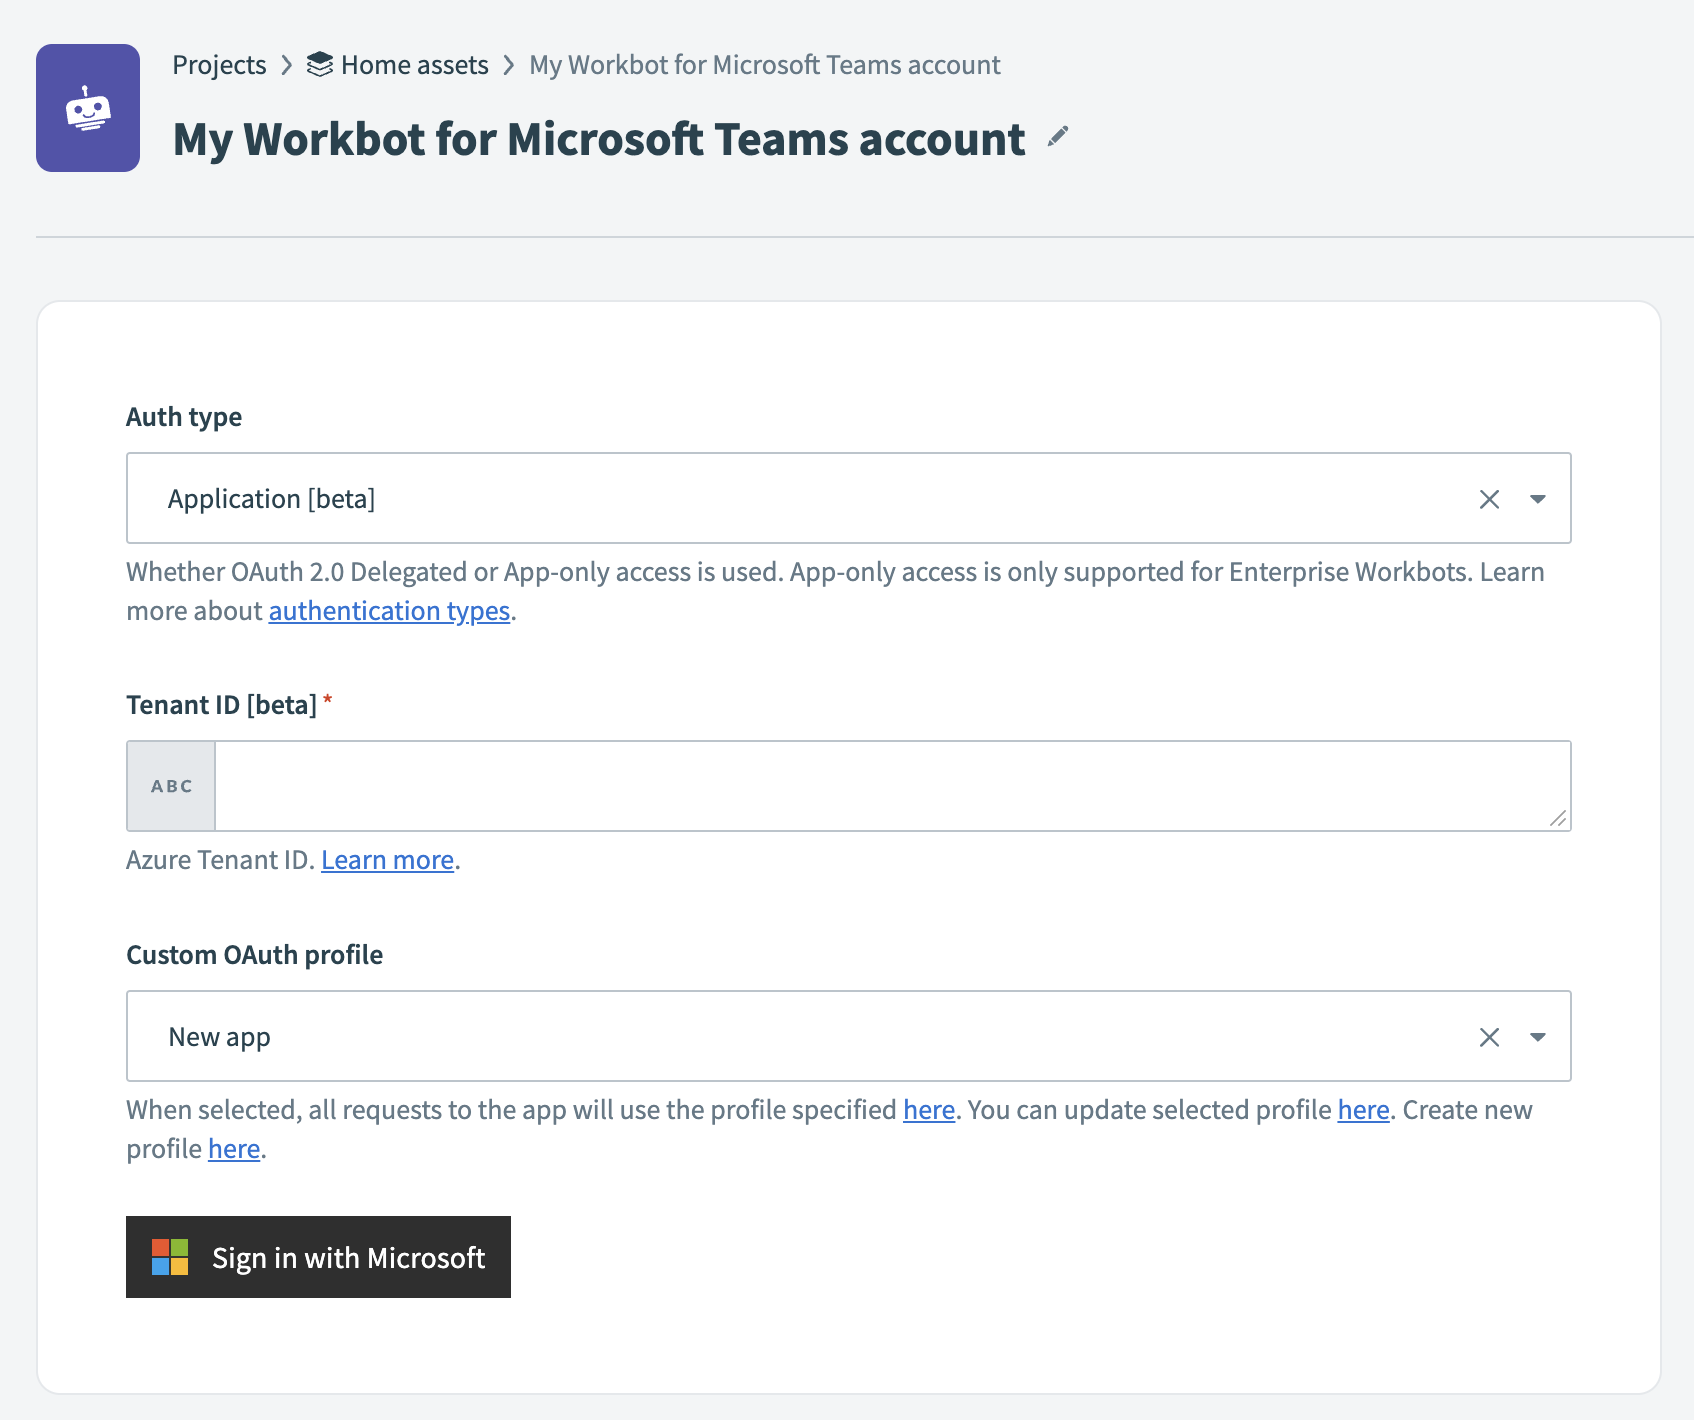Open the authentication types link

[389, 611]
